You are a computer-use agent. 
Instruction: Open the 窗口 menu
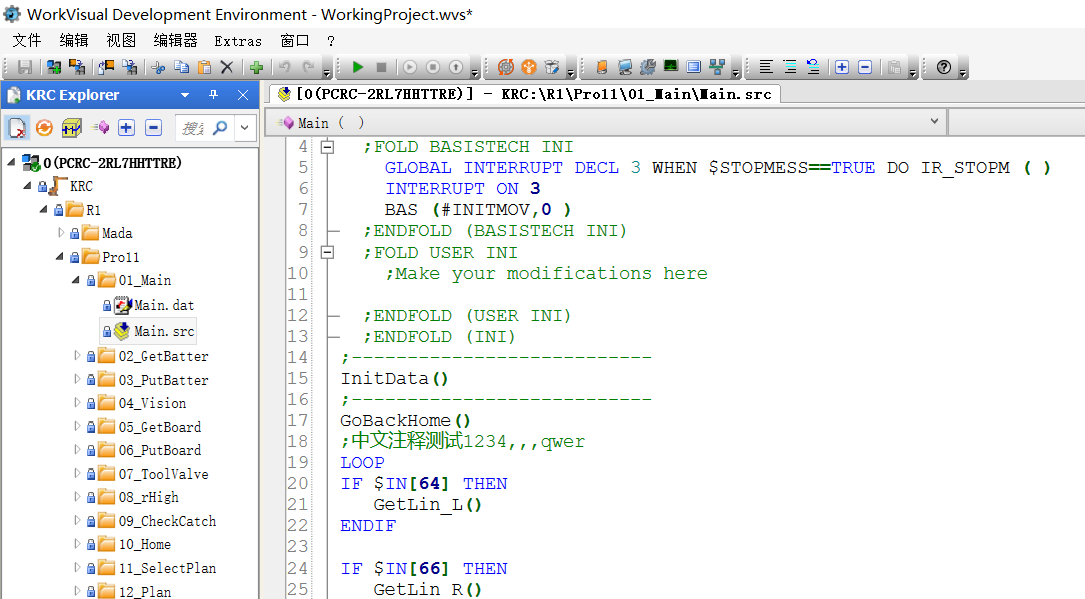point(295,41)
